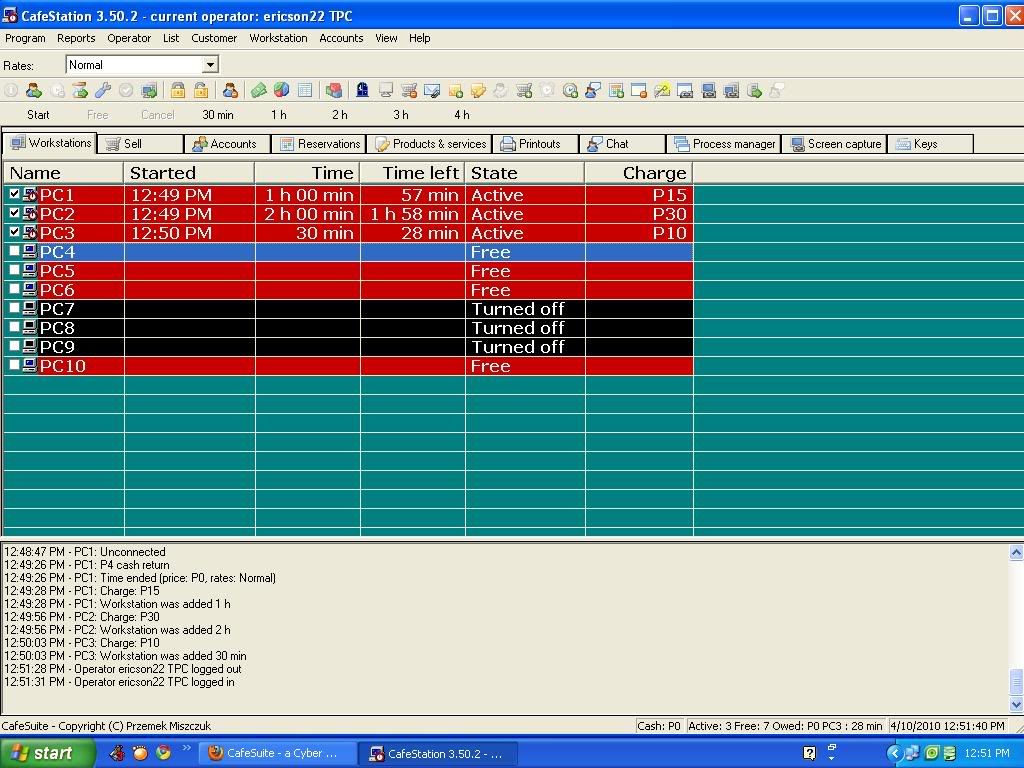Click the closed padlock lock icon
This screenshot has width=1024, height=768.
pyautogui.click(x=178, y=91)
